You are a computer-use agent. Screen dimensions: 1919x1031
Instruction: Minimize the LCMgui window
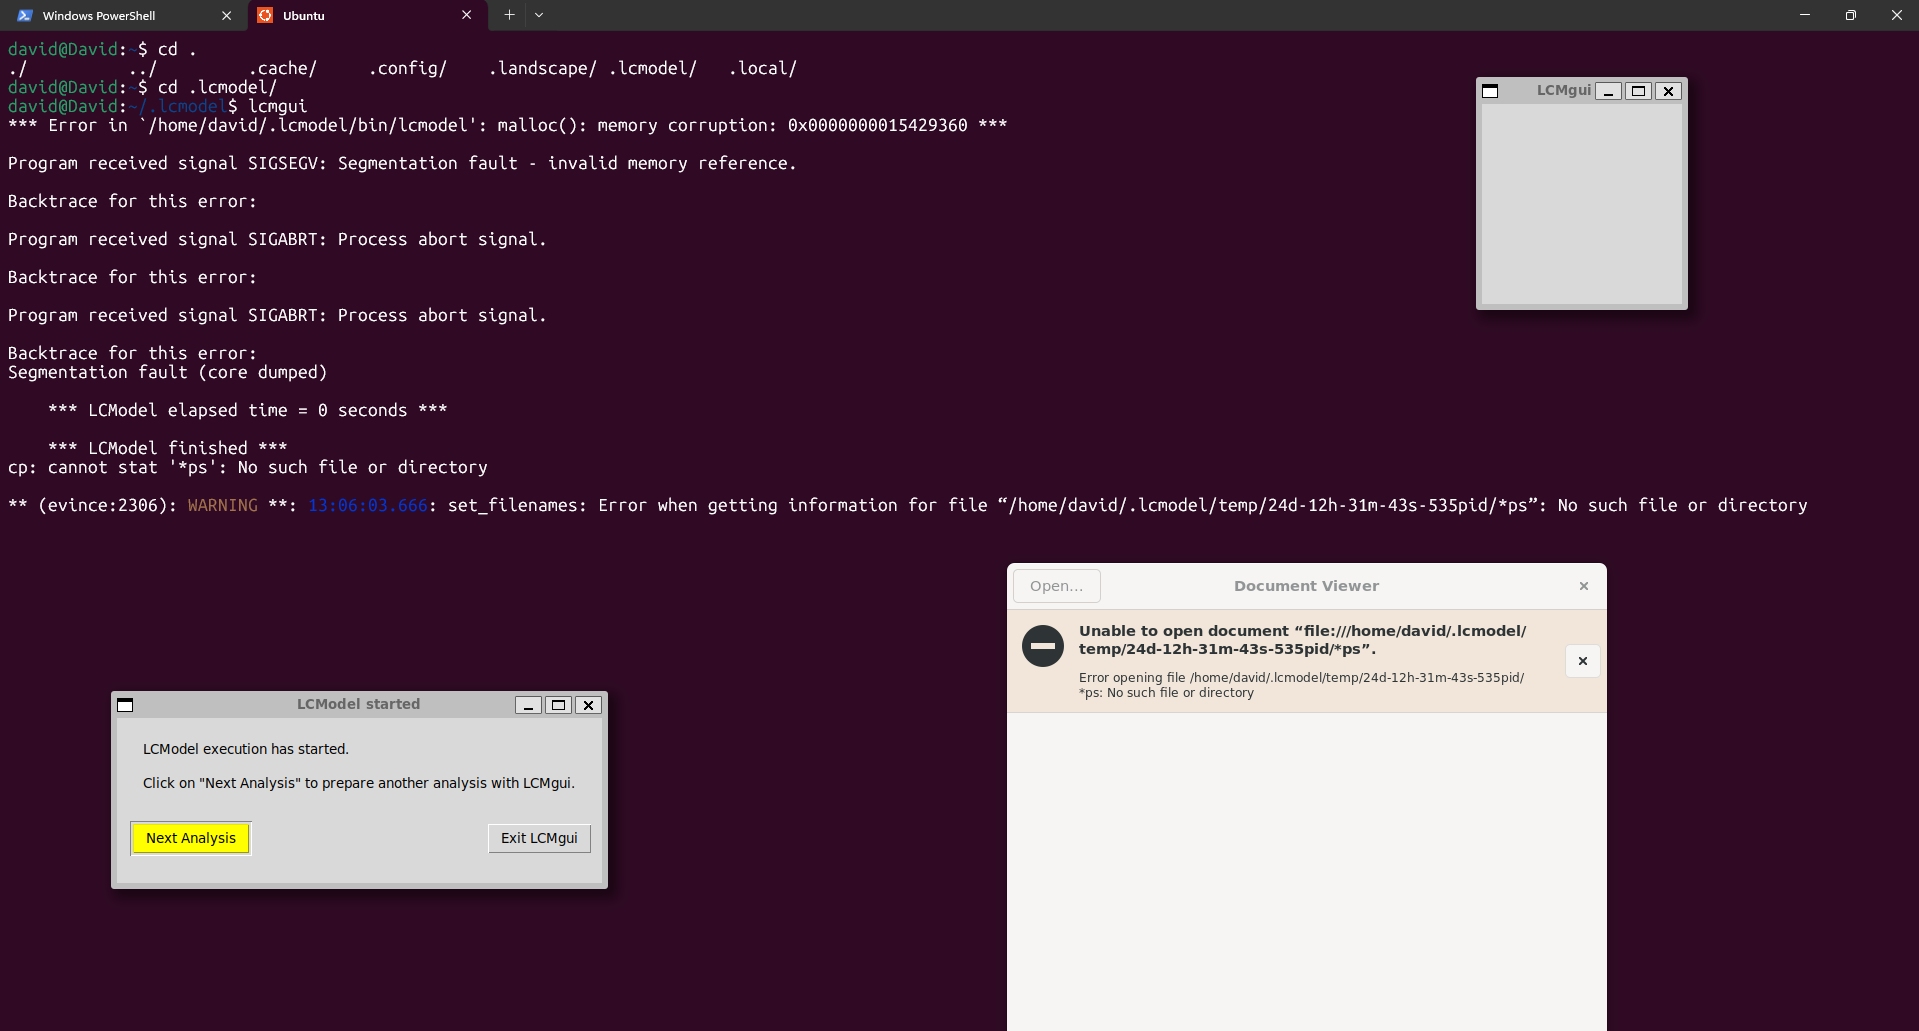[x=1608, y=91]
